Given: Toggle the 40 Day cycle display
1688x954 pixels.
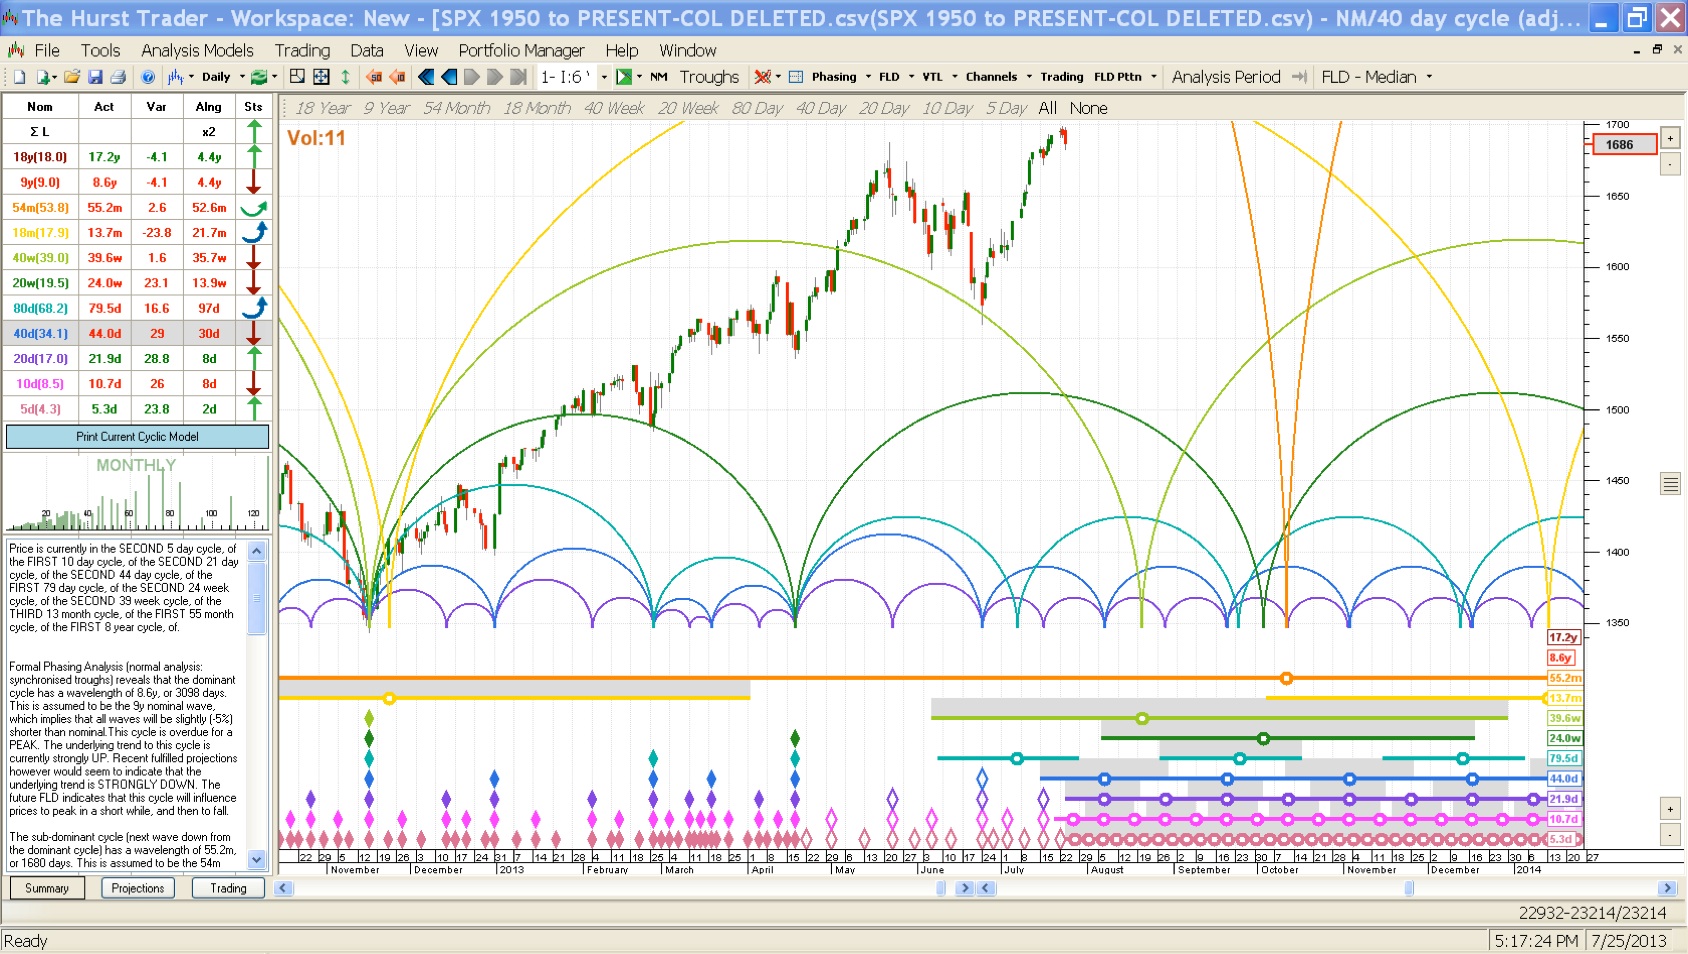Looking at the screenshot, I should [x=820, y=108].
